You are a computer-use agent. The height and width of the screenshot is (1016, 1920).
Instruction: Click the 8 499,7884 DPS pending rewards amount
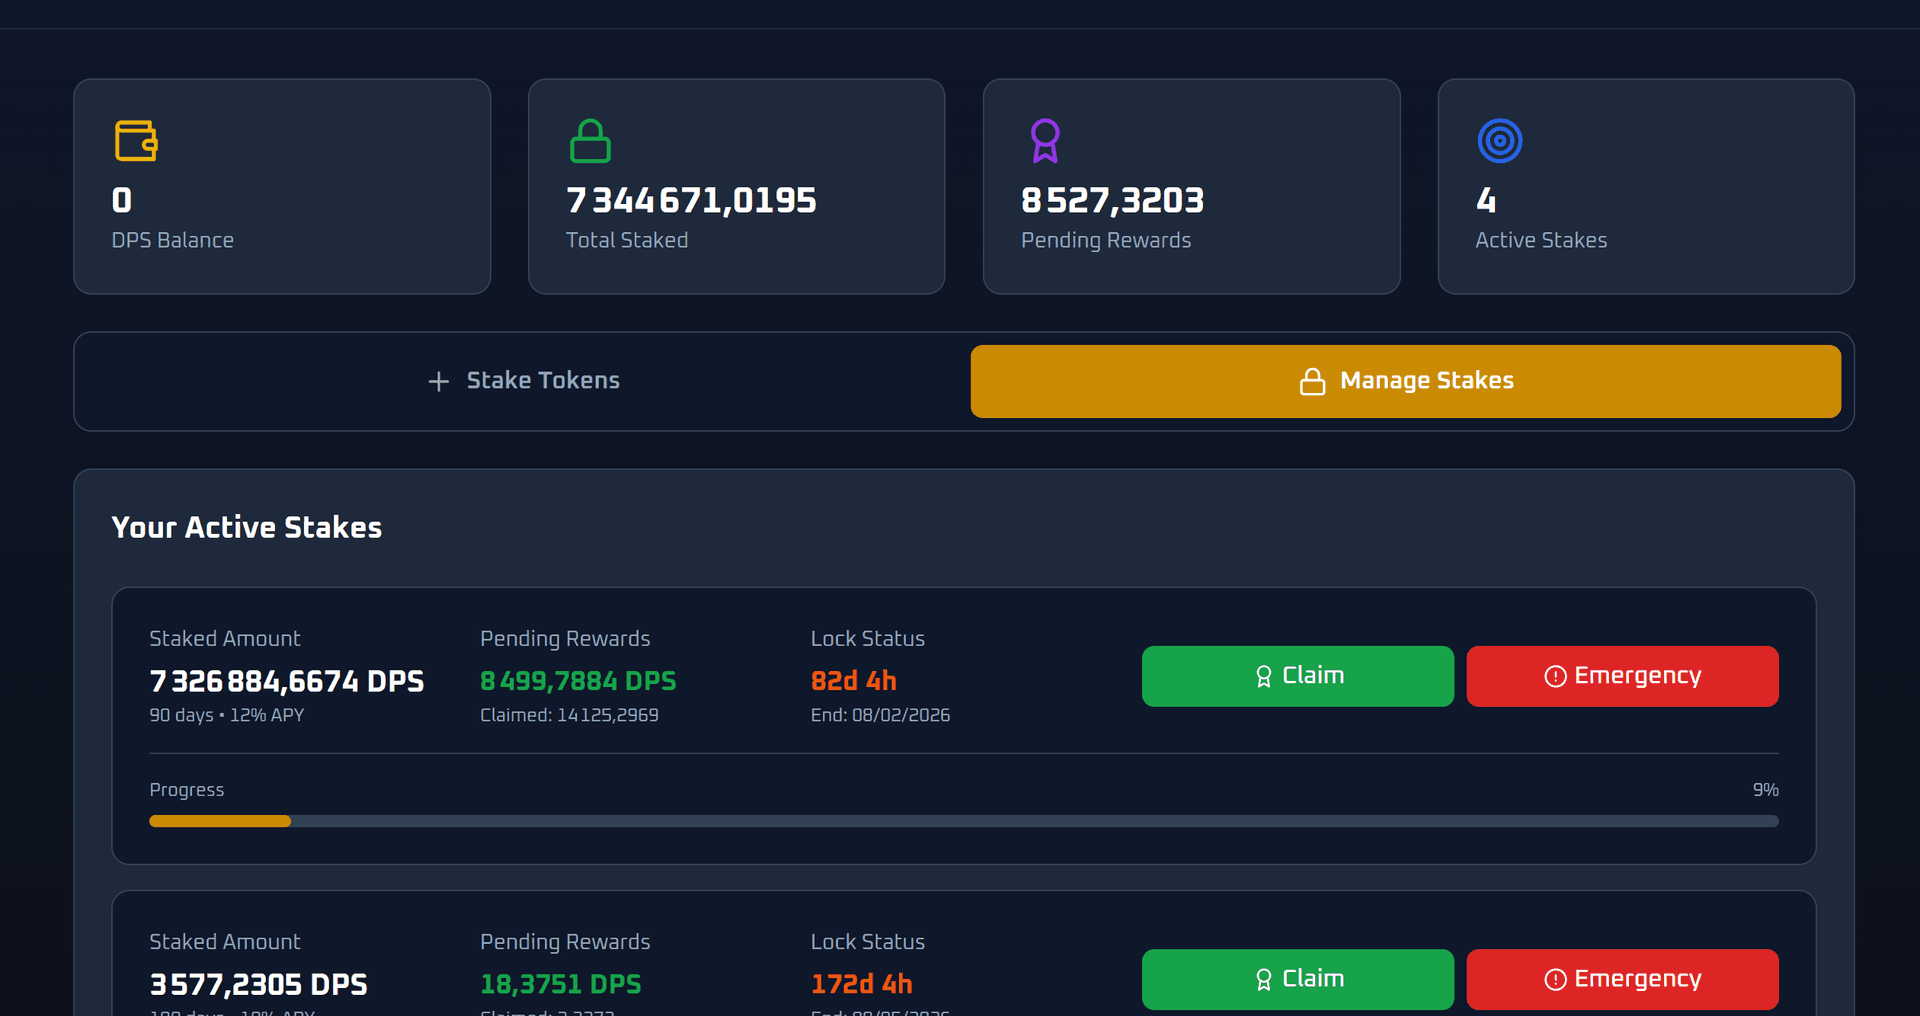[x=578, y=681]
